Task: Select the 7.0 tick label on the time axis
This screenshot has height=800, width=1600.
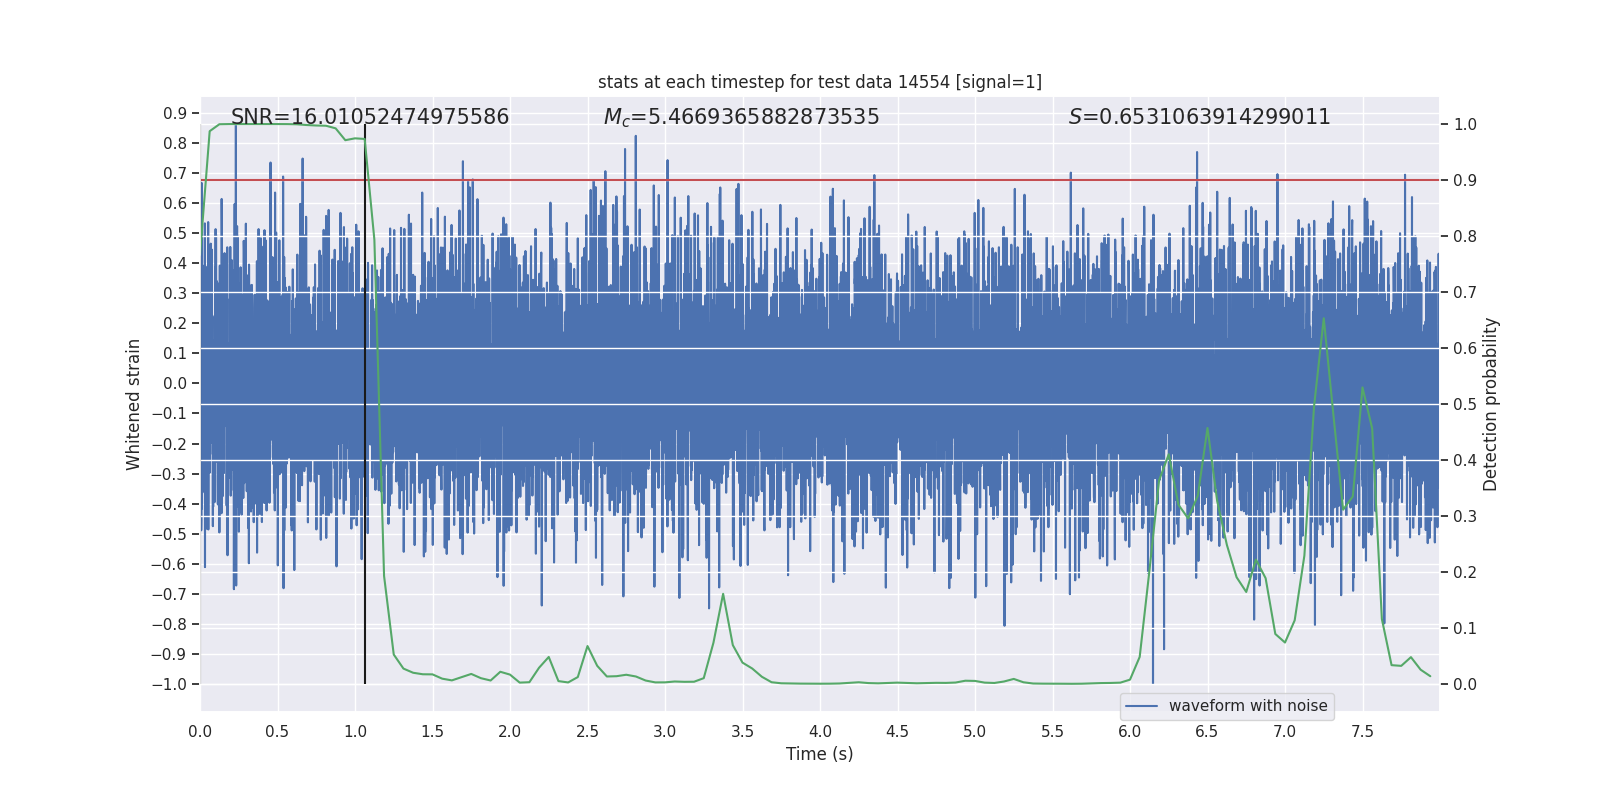Action: tap(1285, 731)
